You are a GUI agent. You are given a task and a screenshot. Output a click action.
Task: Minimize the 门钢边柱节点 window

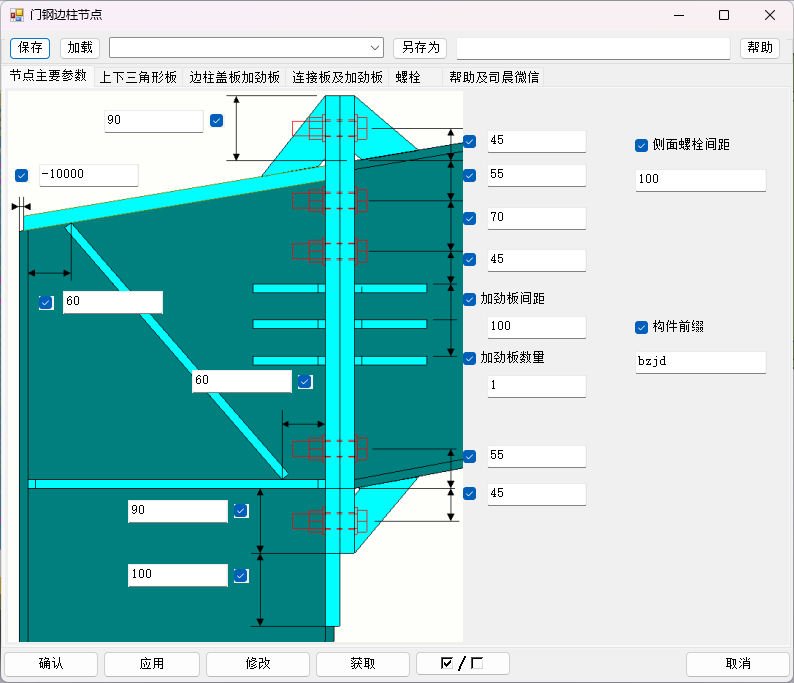pyautogui.click(x=679, y=15)
